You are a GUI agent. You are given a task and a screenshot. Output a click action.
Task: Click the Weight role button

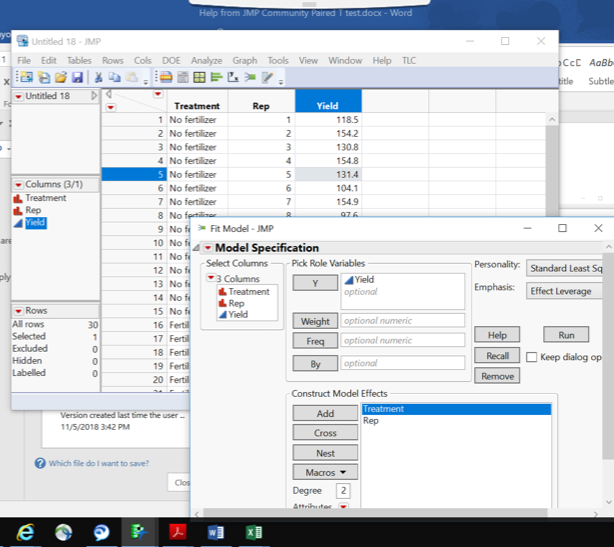coord(315,321)
